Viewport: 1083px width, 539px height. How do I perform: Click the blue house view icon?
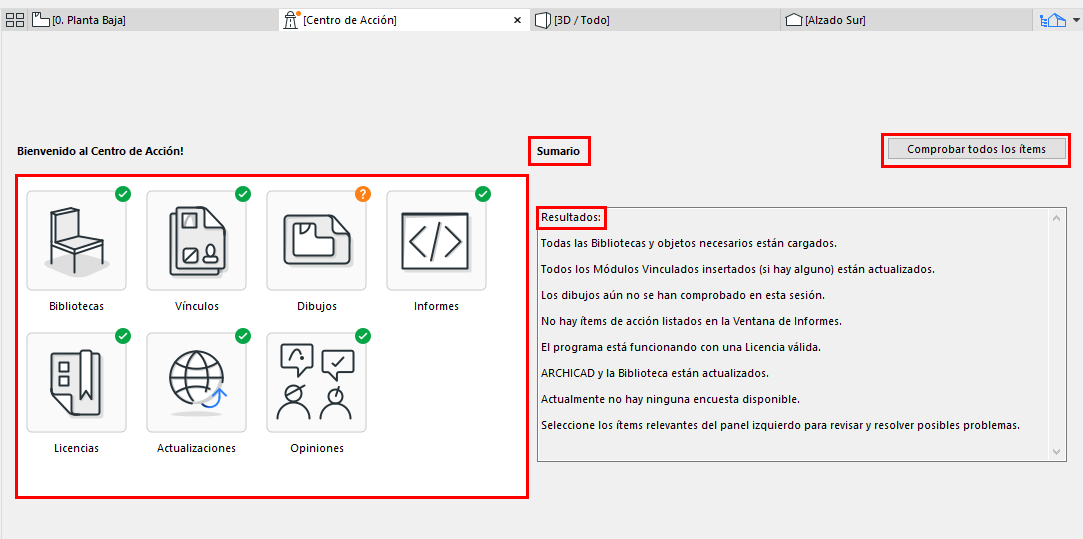click(1053, 21)
